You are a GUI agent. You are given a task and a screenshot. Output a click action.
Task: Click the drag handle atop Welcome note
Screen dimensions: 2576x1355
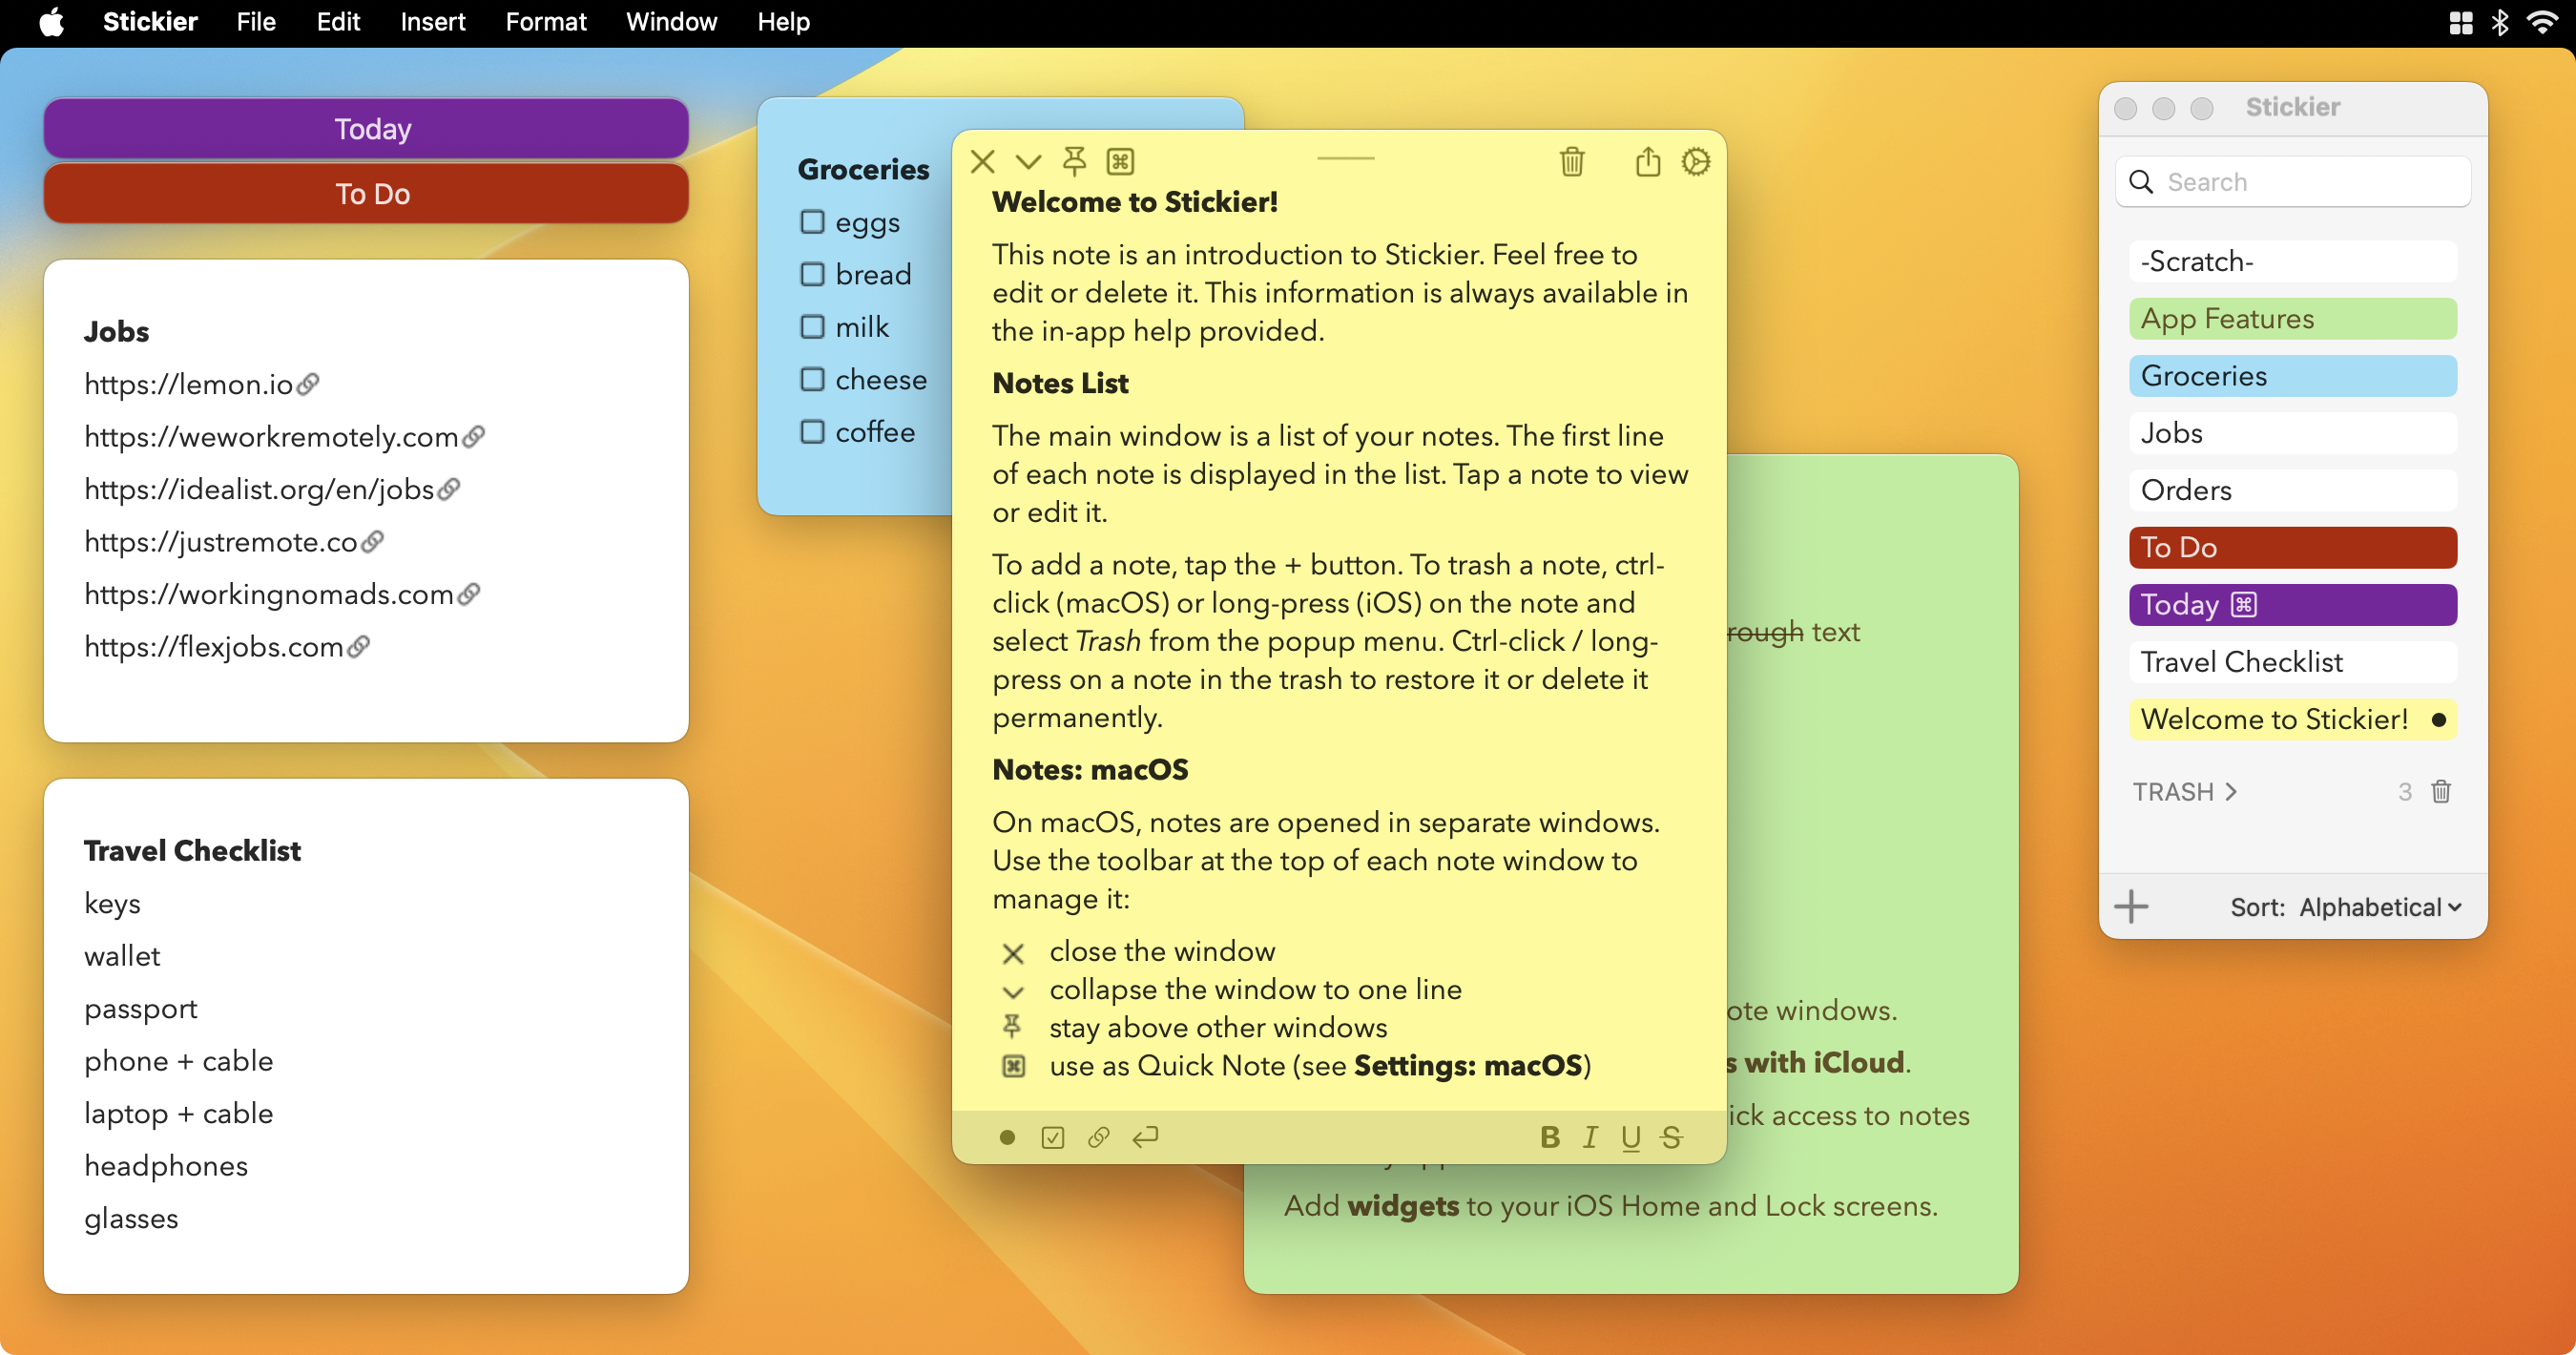[1346, 158]
